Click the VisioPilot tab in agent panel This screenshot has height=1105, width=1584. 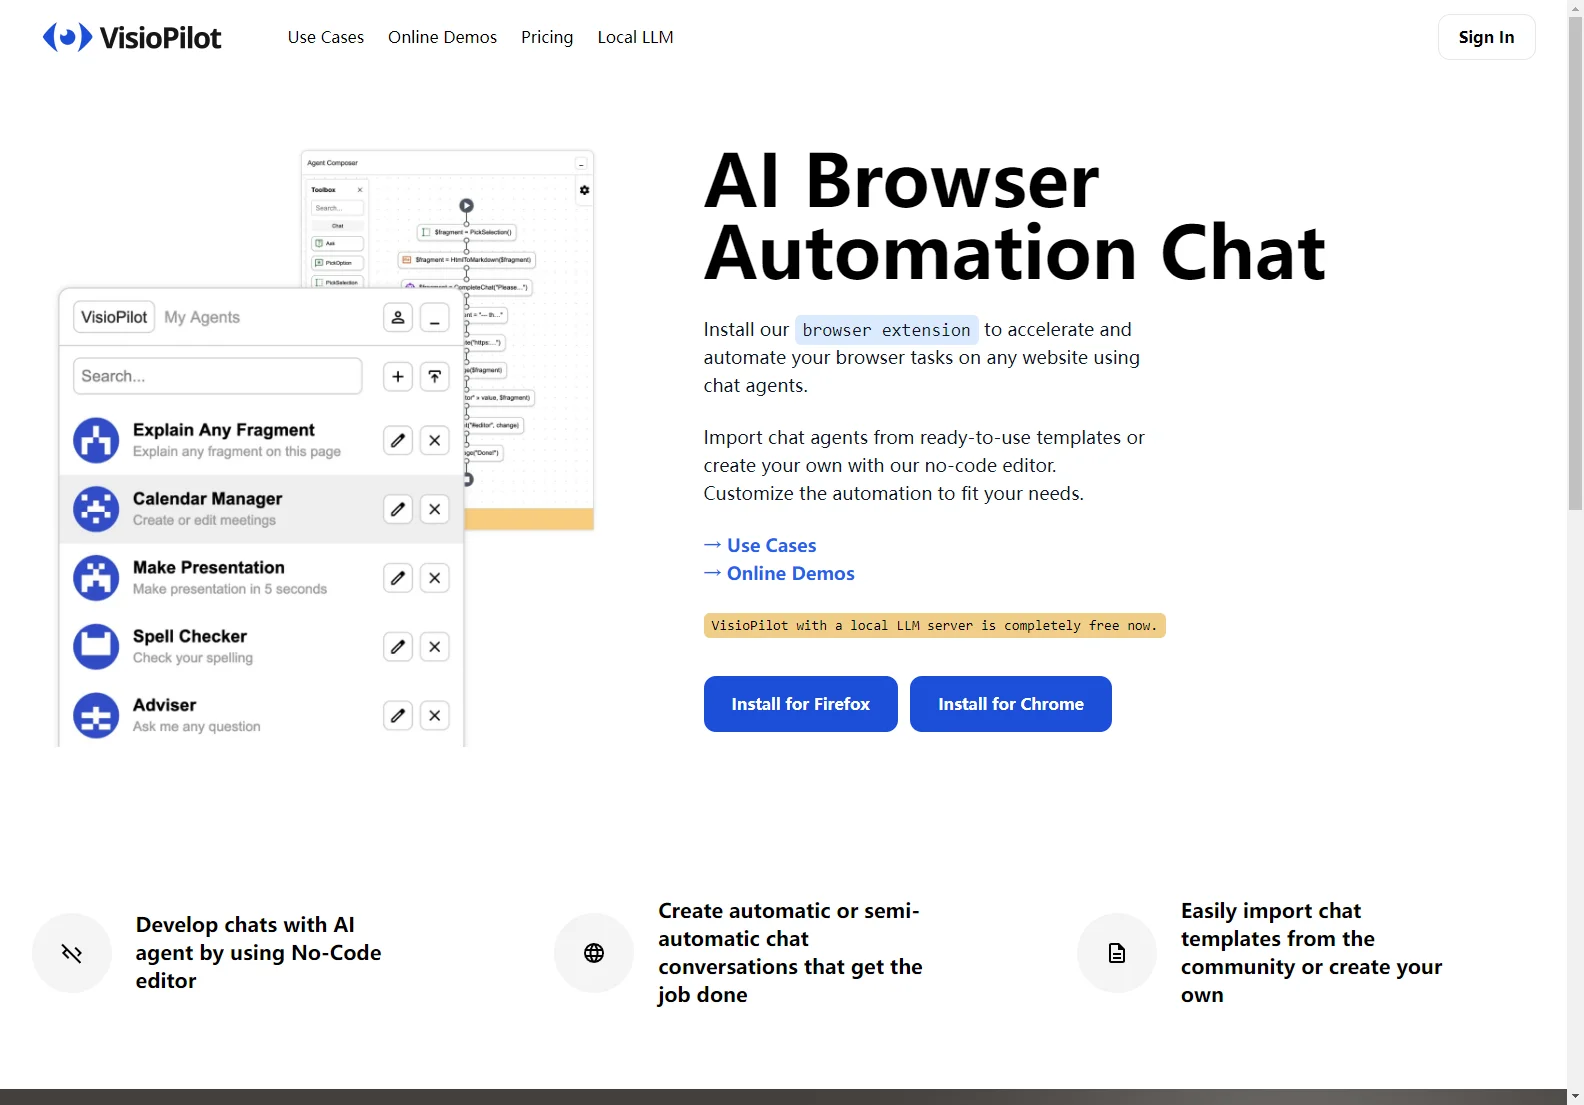tap(114, 317)
